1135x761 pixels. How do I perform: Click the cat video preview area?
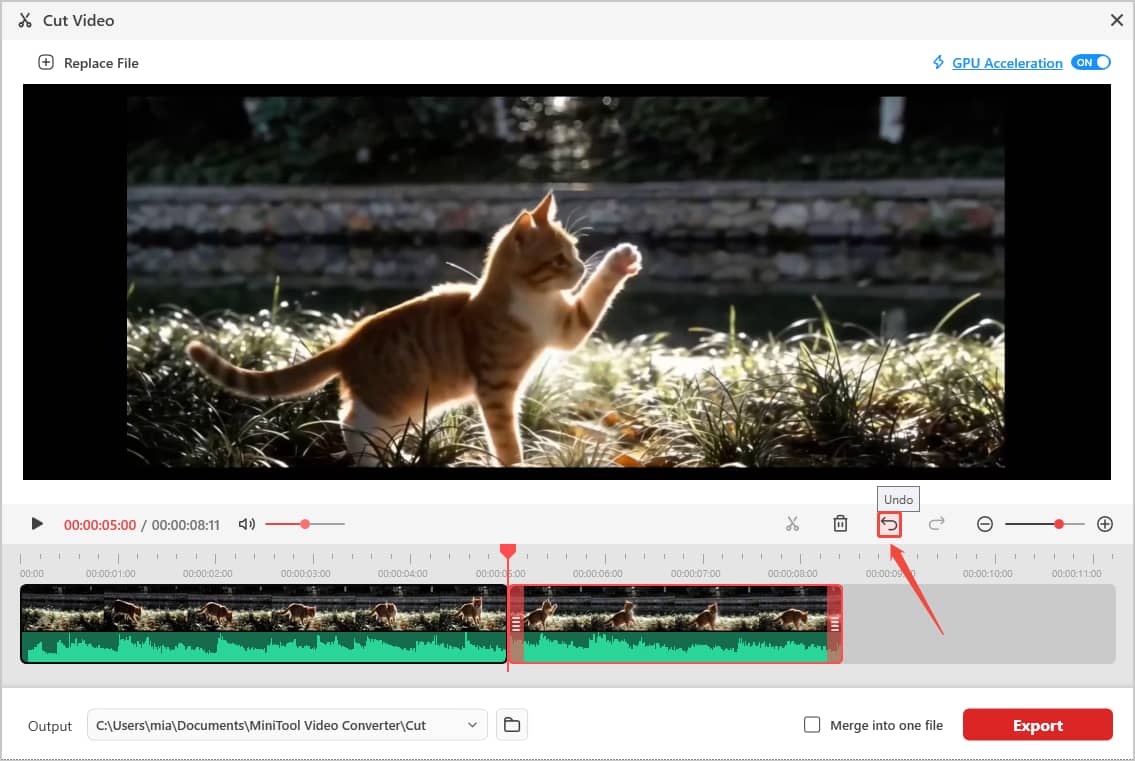coord(567,282)
